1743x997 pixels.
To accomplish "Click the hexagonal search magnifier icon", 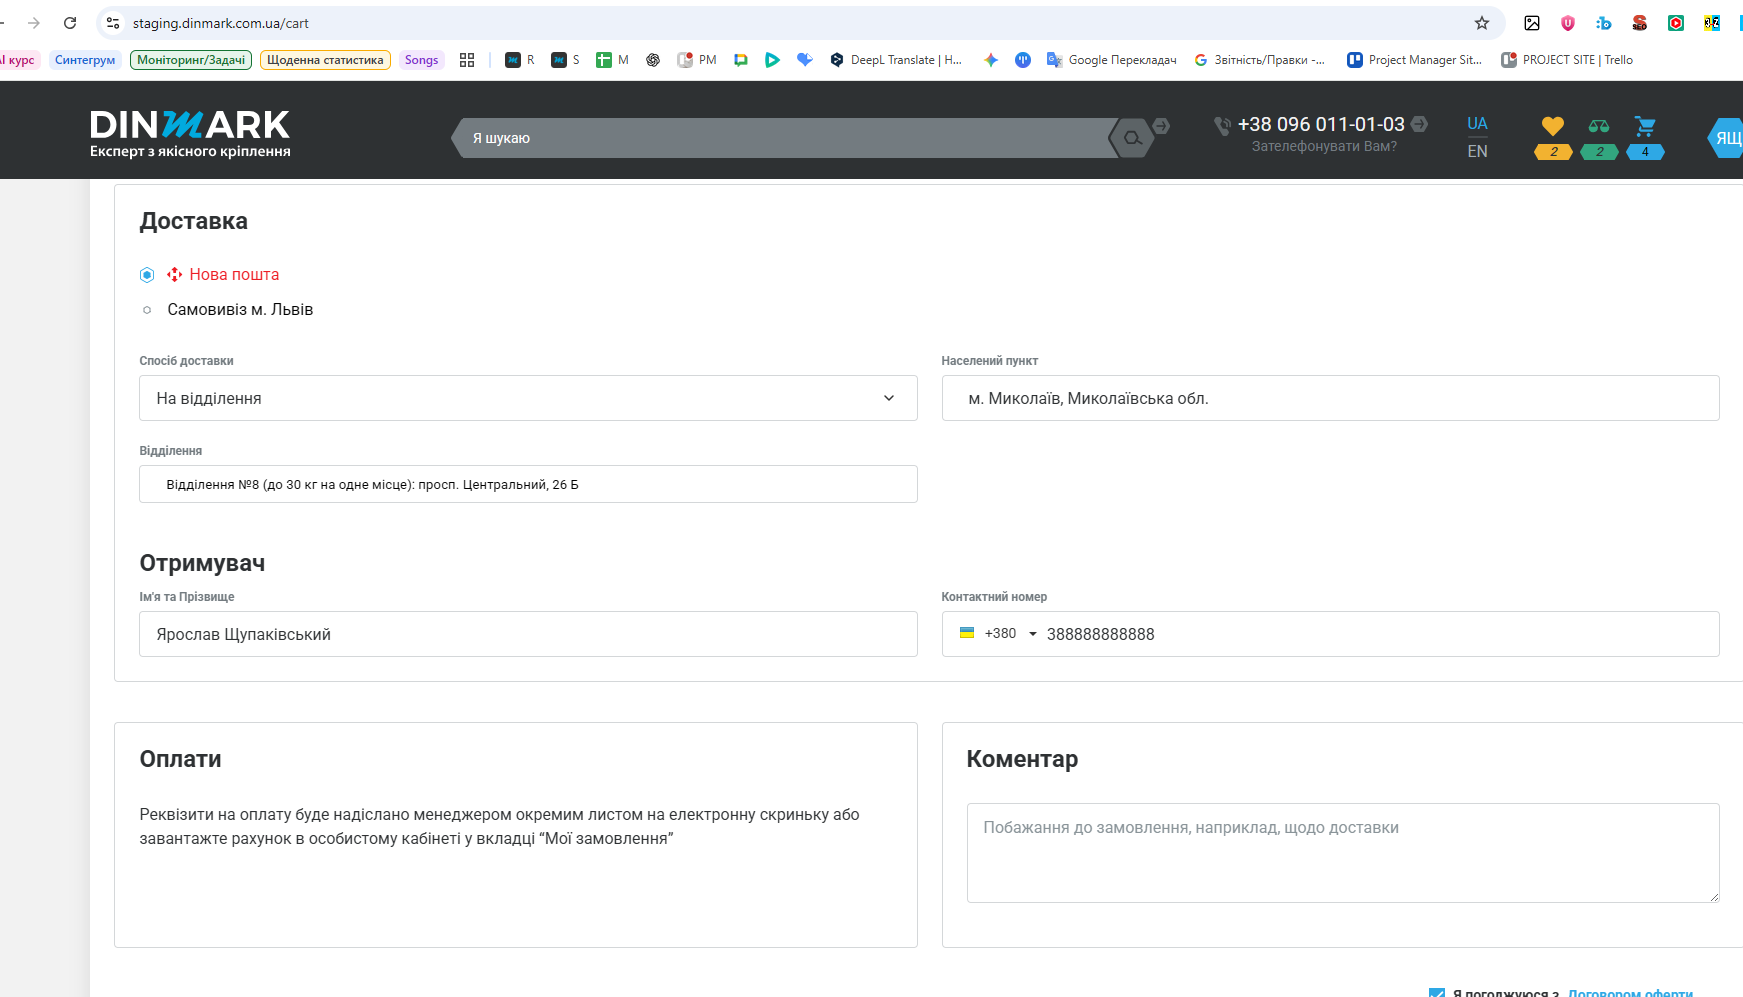I will tap(1132, 138).
